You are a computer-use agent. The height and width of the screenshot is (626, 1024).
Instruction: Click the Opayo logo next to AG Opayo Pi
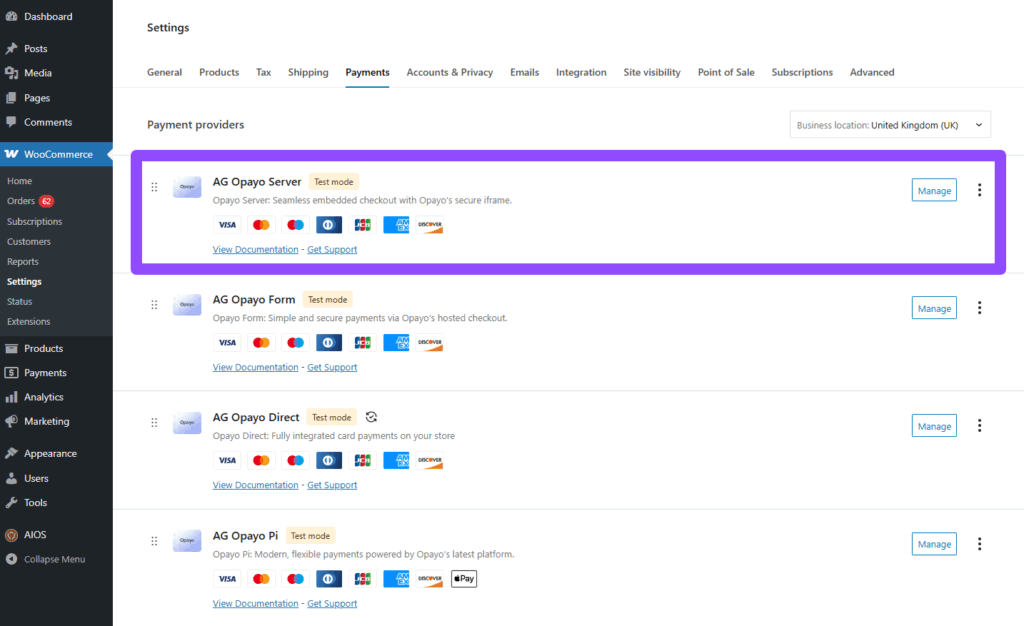point(187,541)
